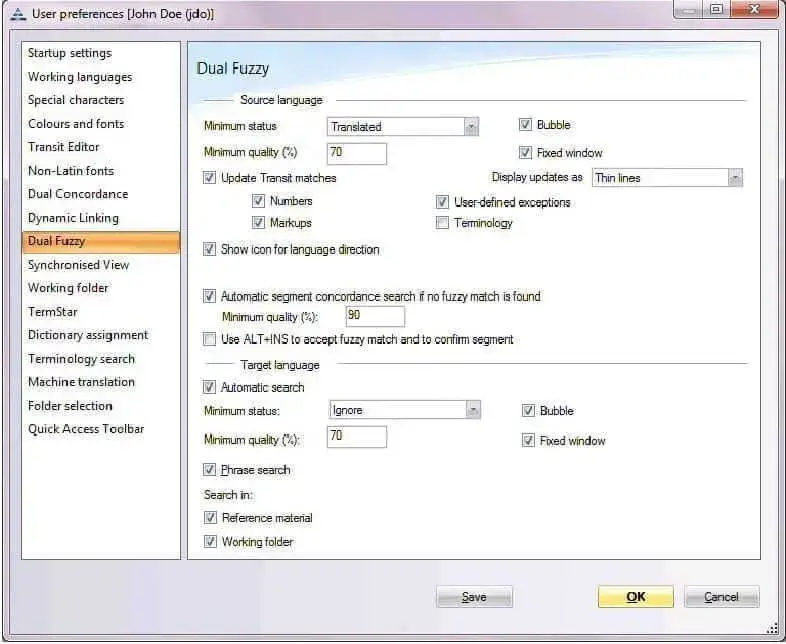Toggle target language Bubble checkbox
The width and height of the screenshot is (786, 644).
(528, 410)
